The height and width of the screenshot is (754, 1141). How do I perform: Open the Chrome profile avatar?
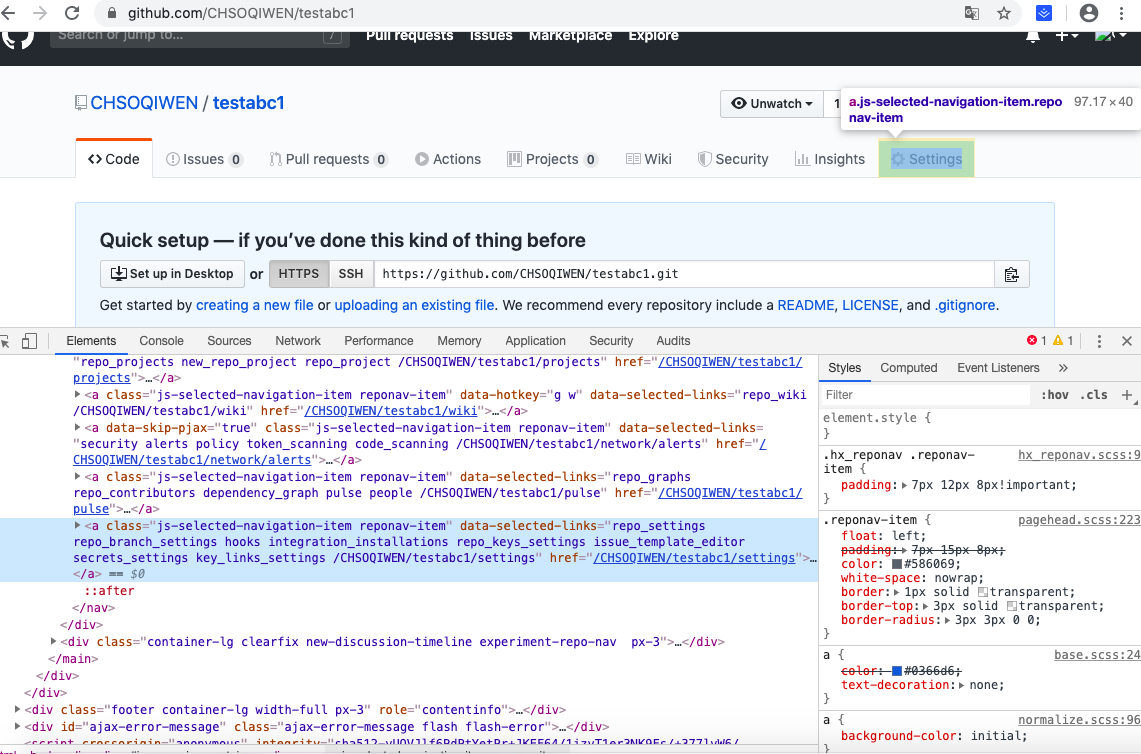(x=1089, y=13)
